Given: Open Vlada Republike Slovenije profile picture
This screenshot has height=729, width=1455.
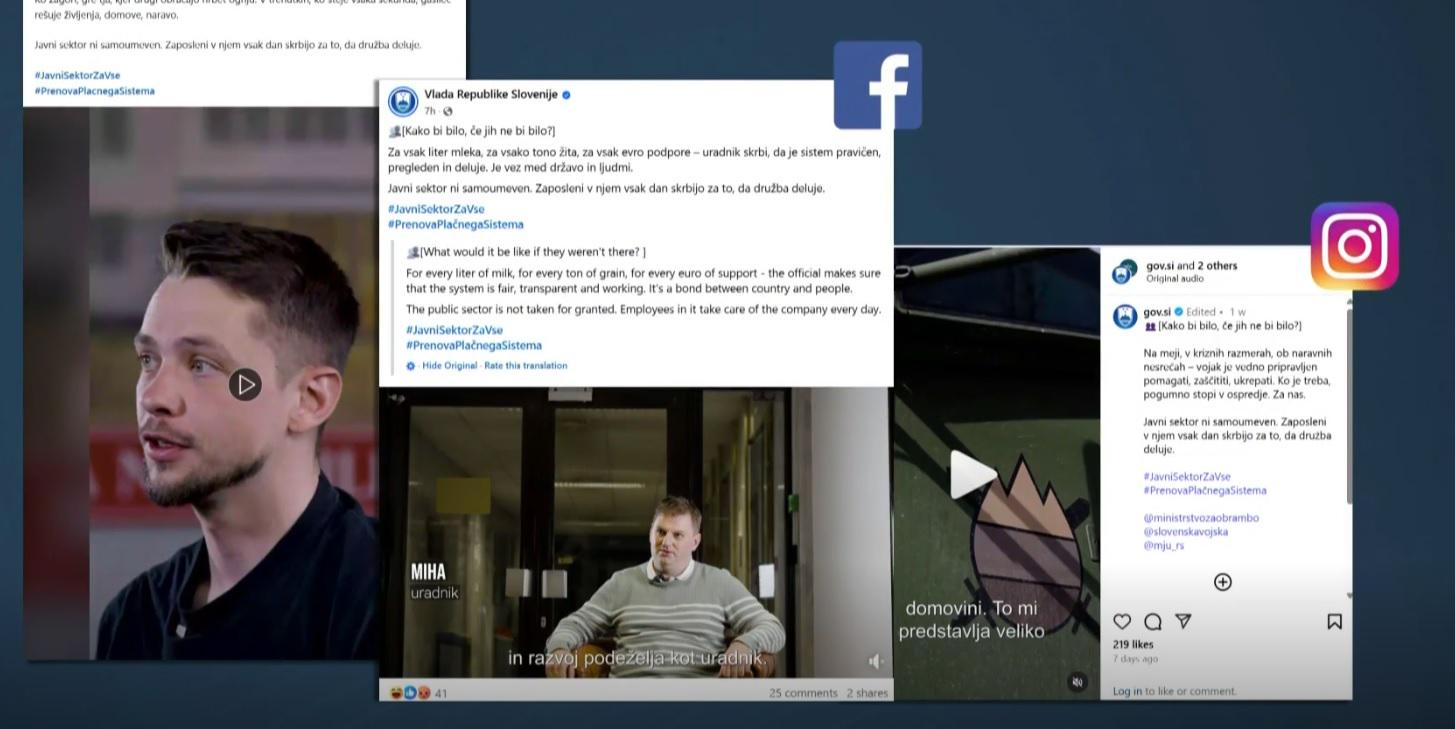Looking at the screenshot, I should point(402,101).
